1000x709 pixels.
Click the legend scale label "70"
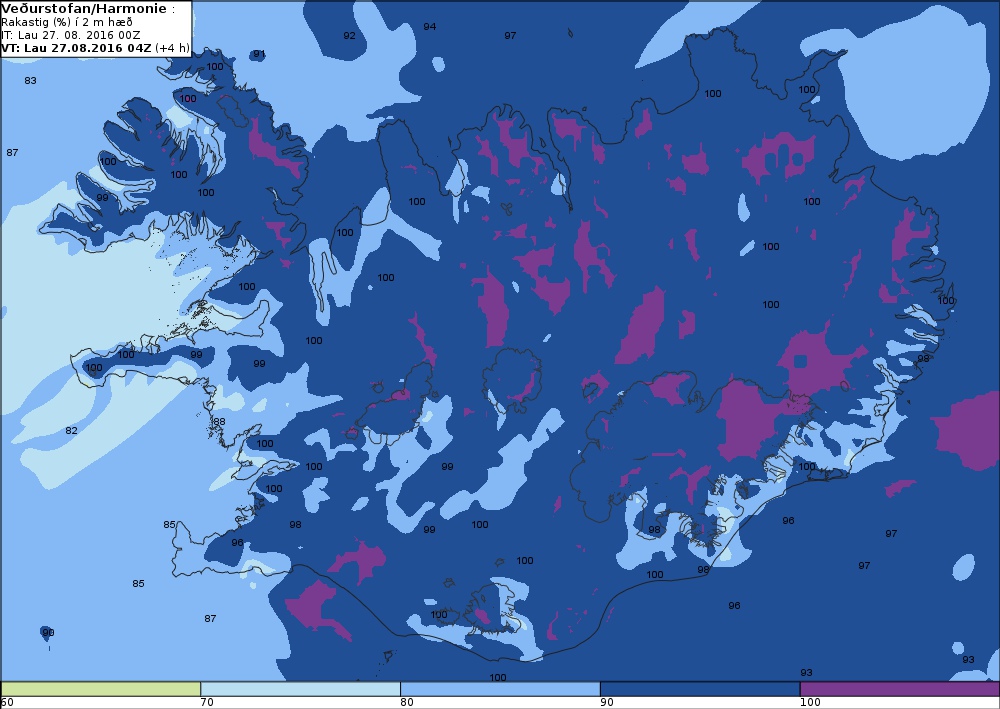point(207,703)
